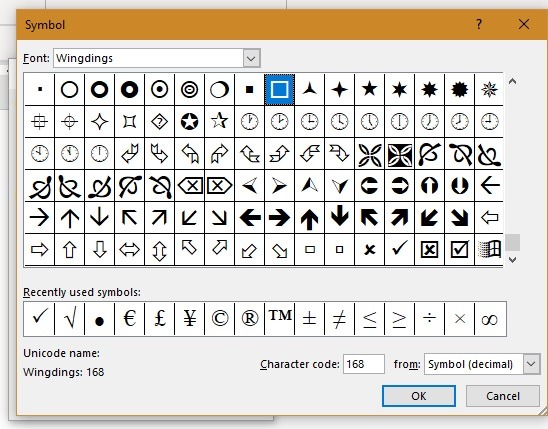Select the twelve-pointed black starburst symbol
Image resolution: width=548 pixels, height=429 pixels.
(x=459, y=89)
